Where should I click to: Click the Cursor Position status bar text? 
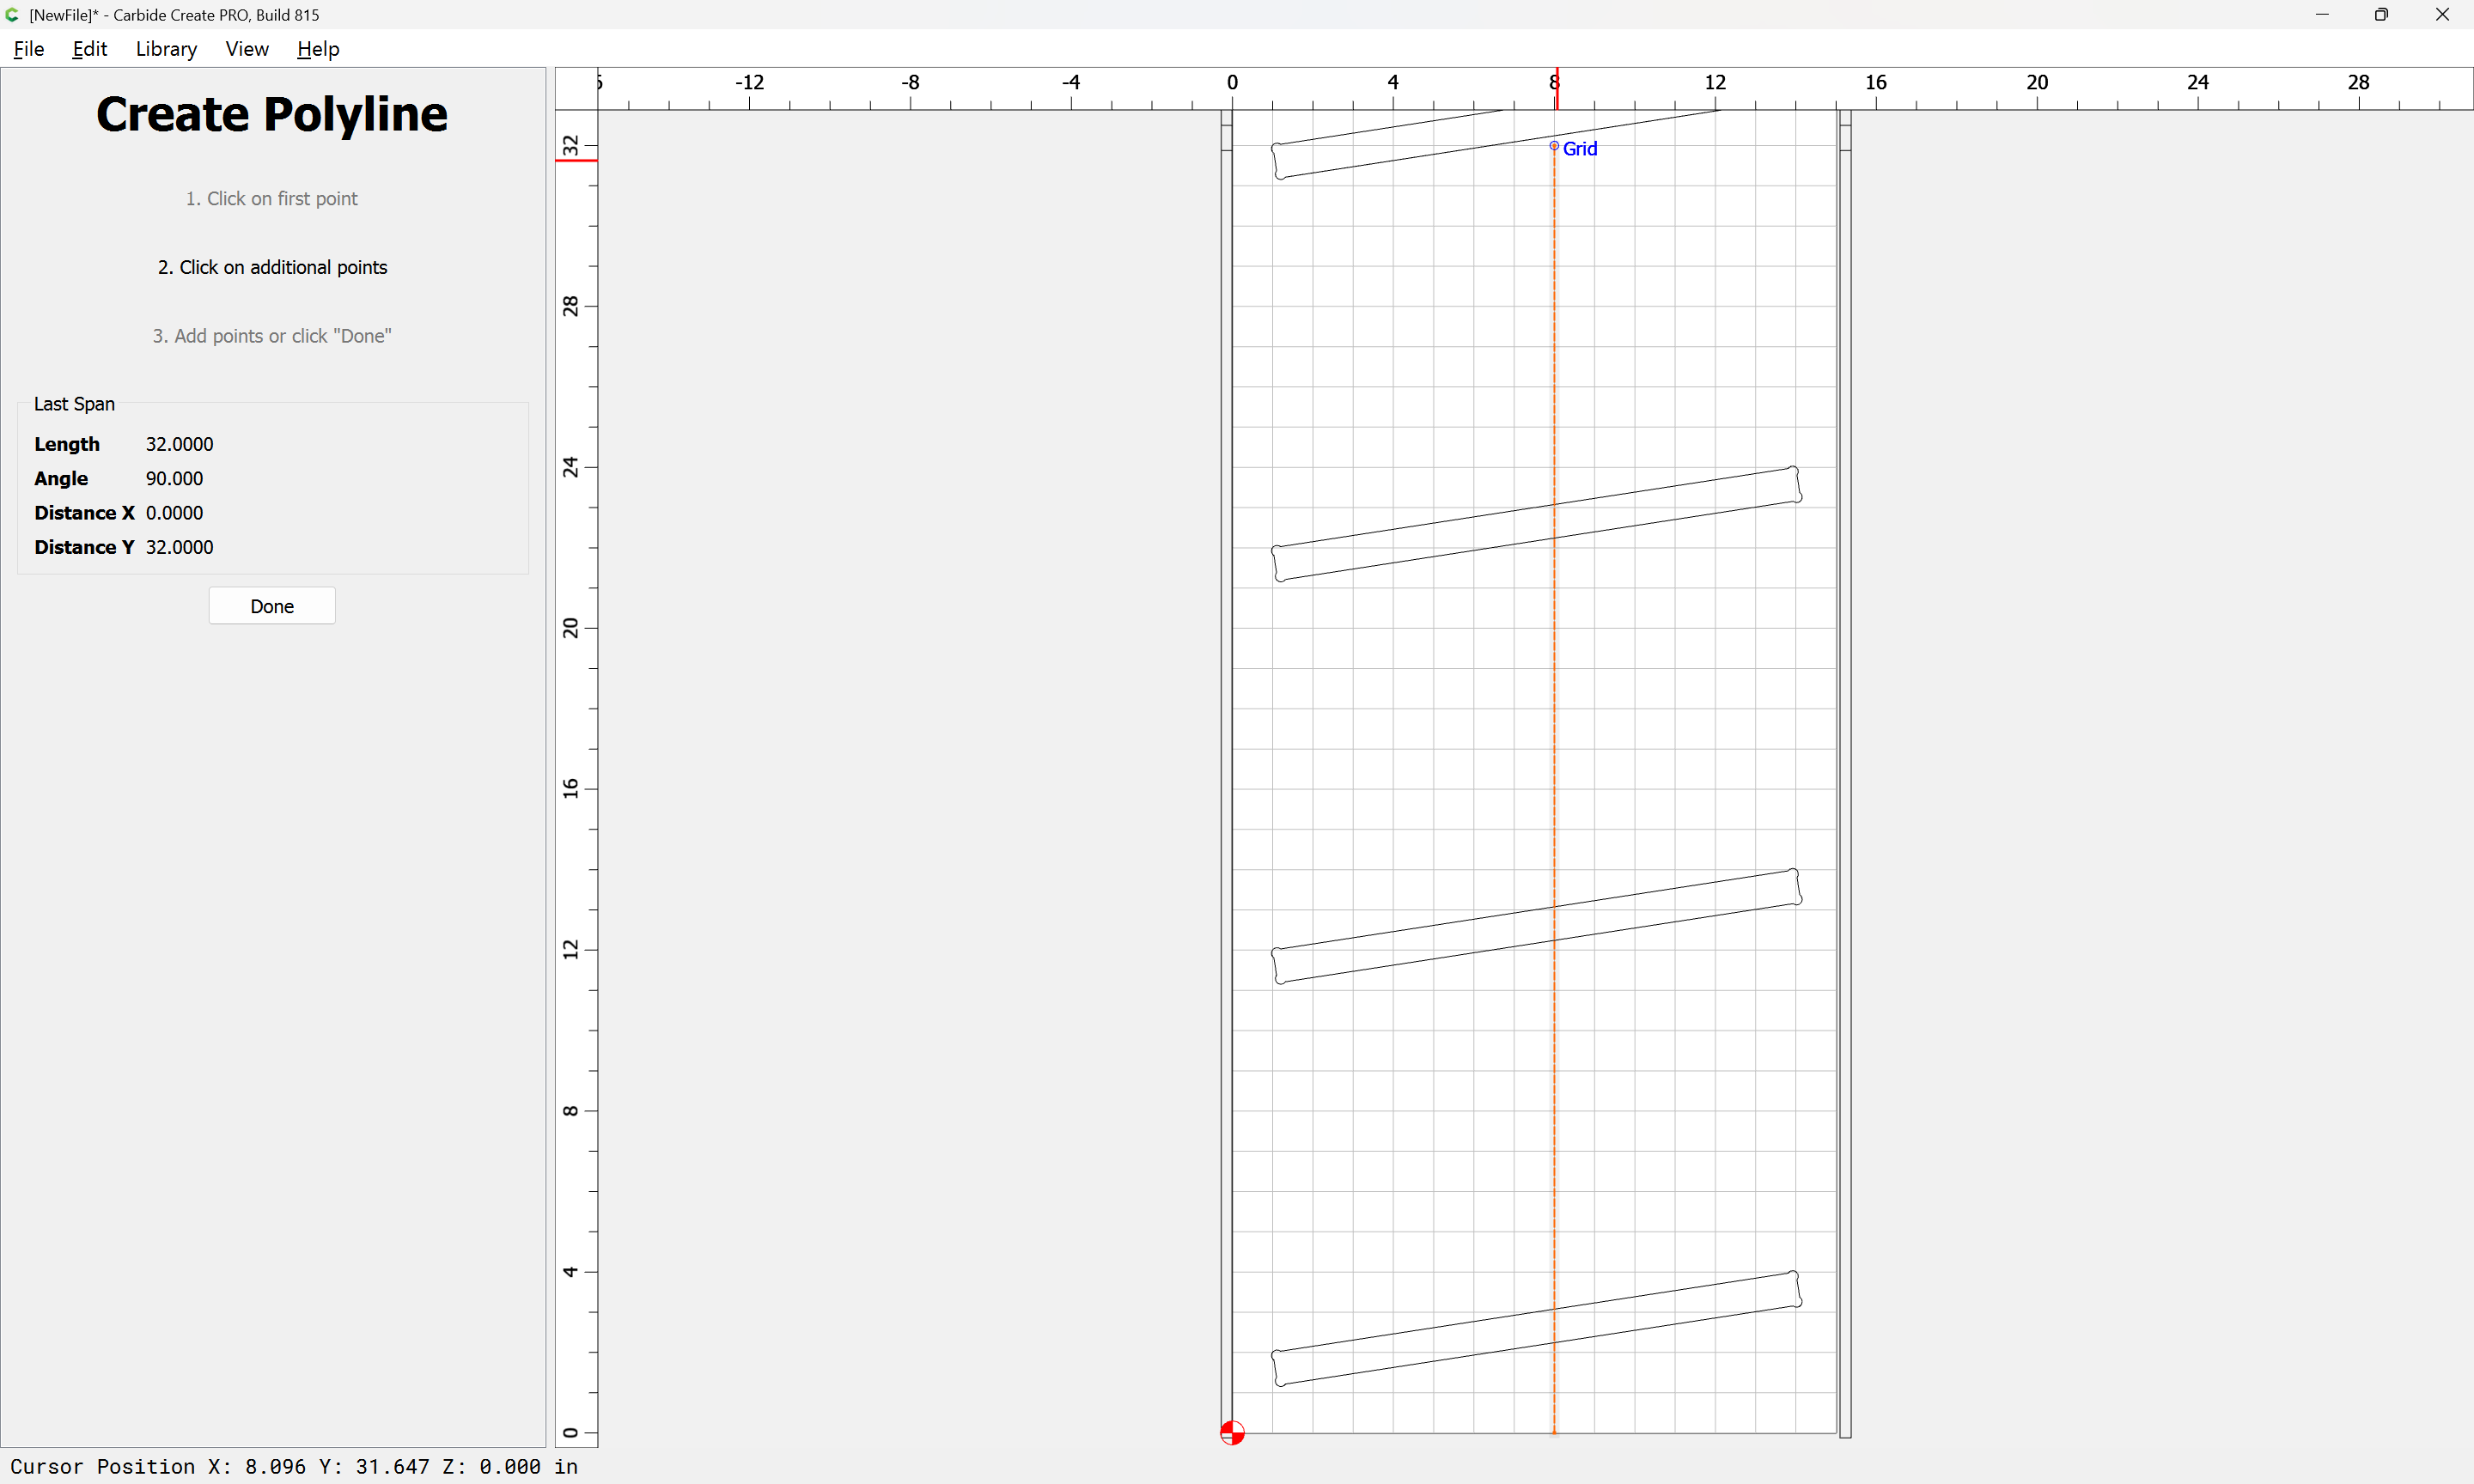294,1466
